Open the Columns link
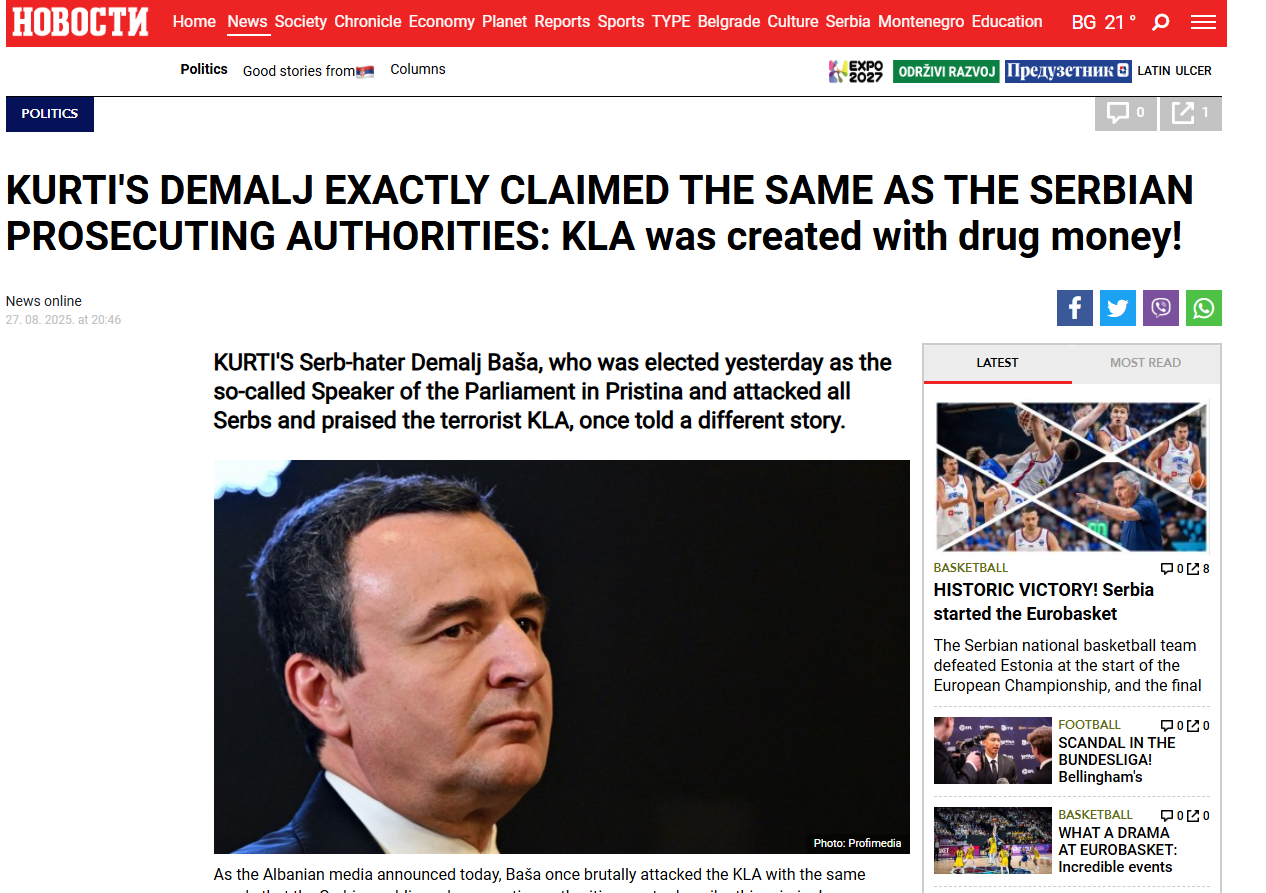 417,70
